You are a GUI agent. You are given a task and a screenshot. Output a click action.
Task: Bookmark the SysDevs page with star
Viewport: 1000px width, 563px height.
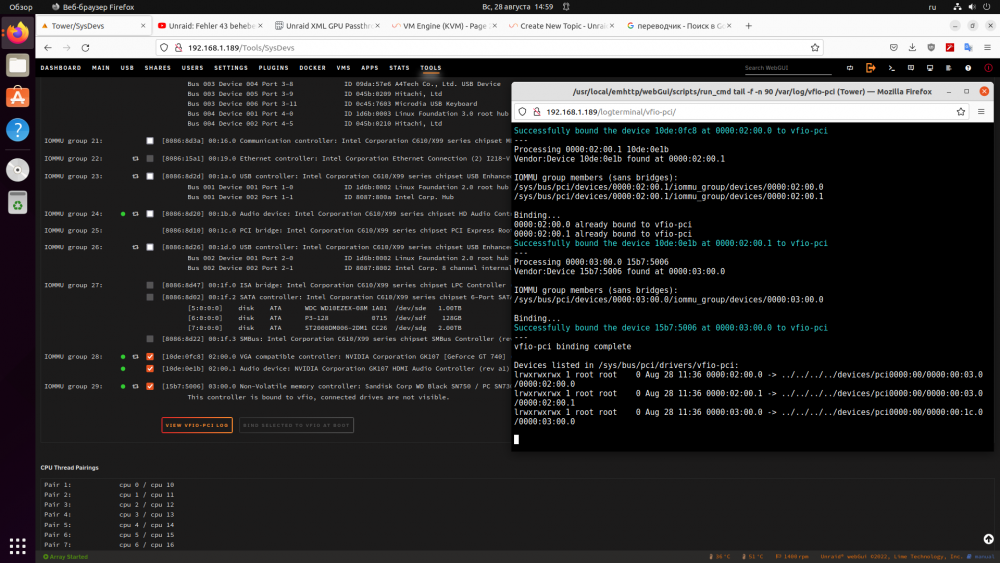[x=814, y=47]
